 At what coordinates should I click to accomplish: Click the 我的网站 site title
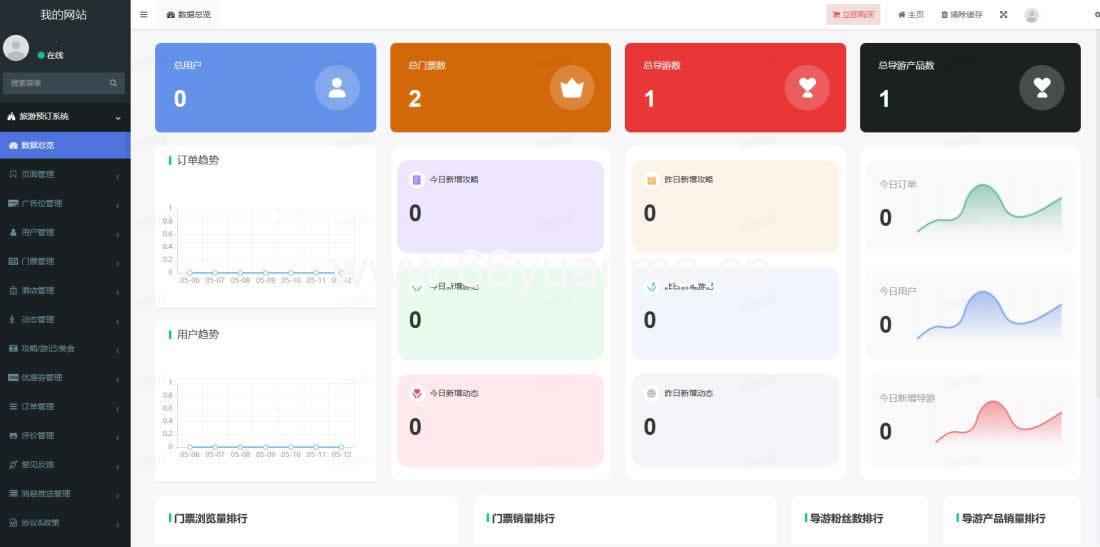point(64,15)
